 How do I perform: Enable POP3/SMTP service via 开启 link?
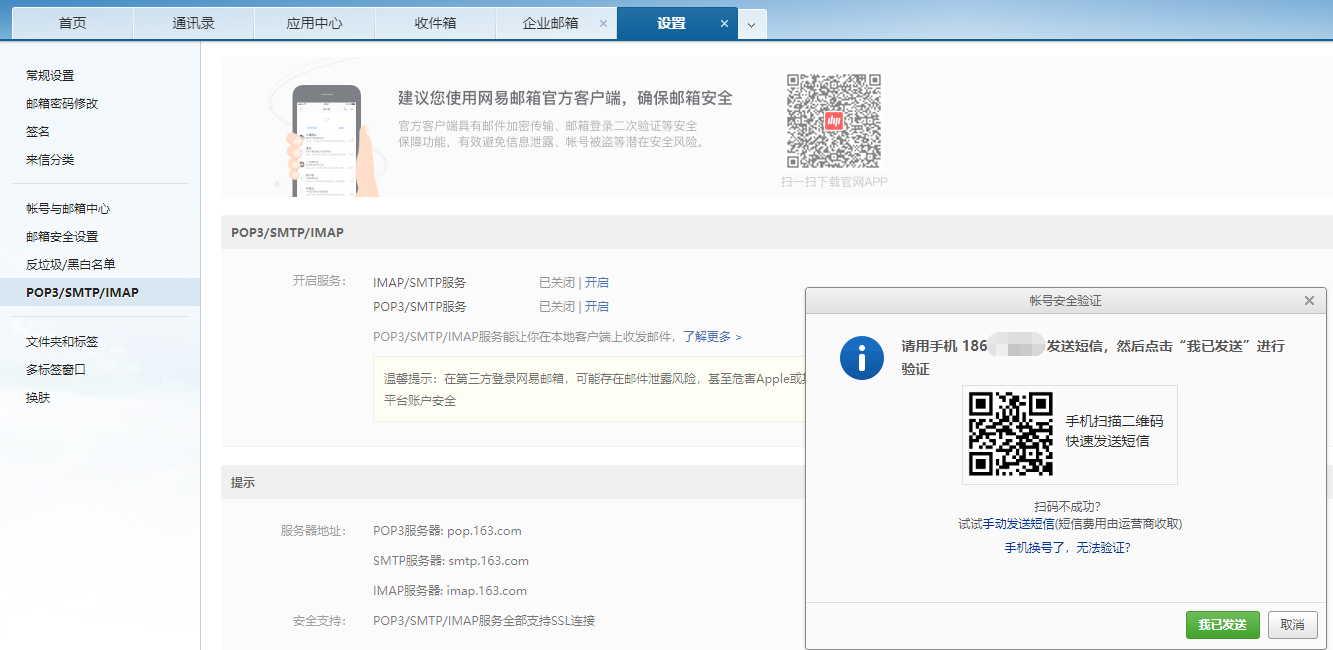coord(597,306)
